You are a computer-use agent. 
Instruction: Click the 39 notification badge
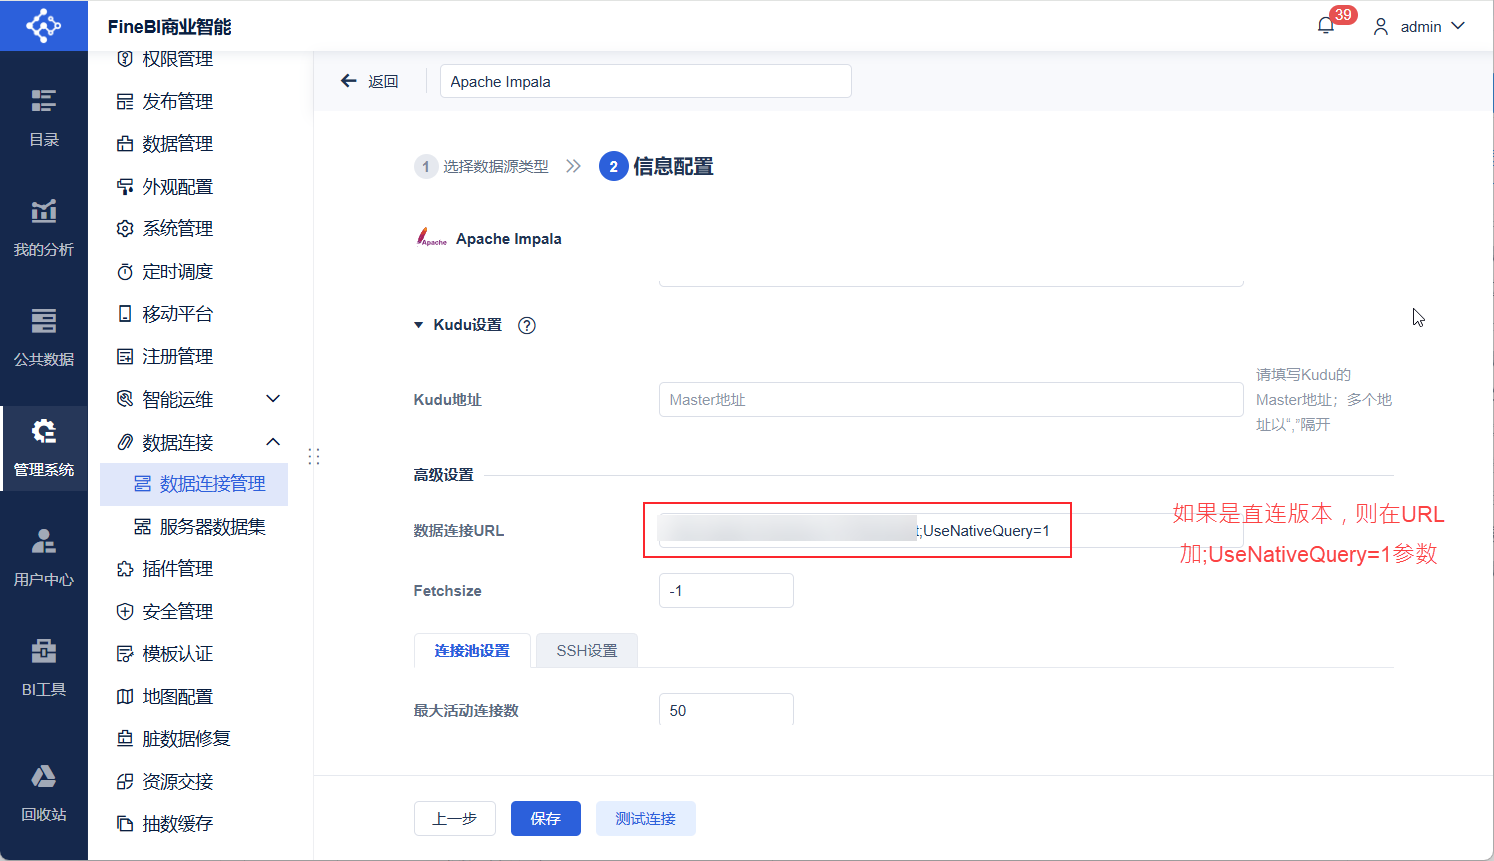(x=1343, y=15)
